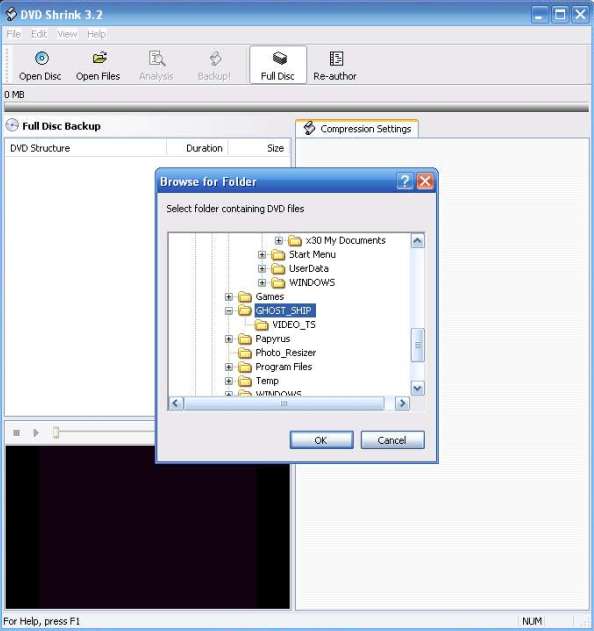The image size is (594, 631).
Task: Click the preview seek slider handle
Action: (56, 433)
